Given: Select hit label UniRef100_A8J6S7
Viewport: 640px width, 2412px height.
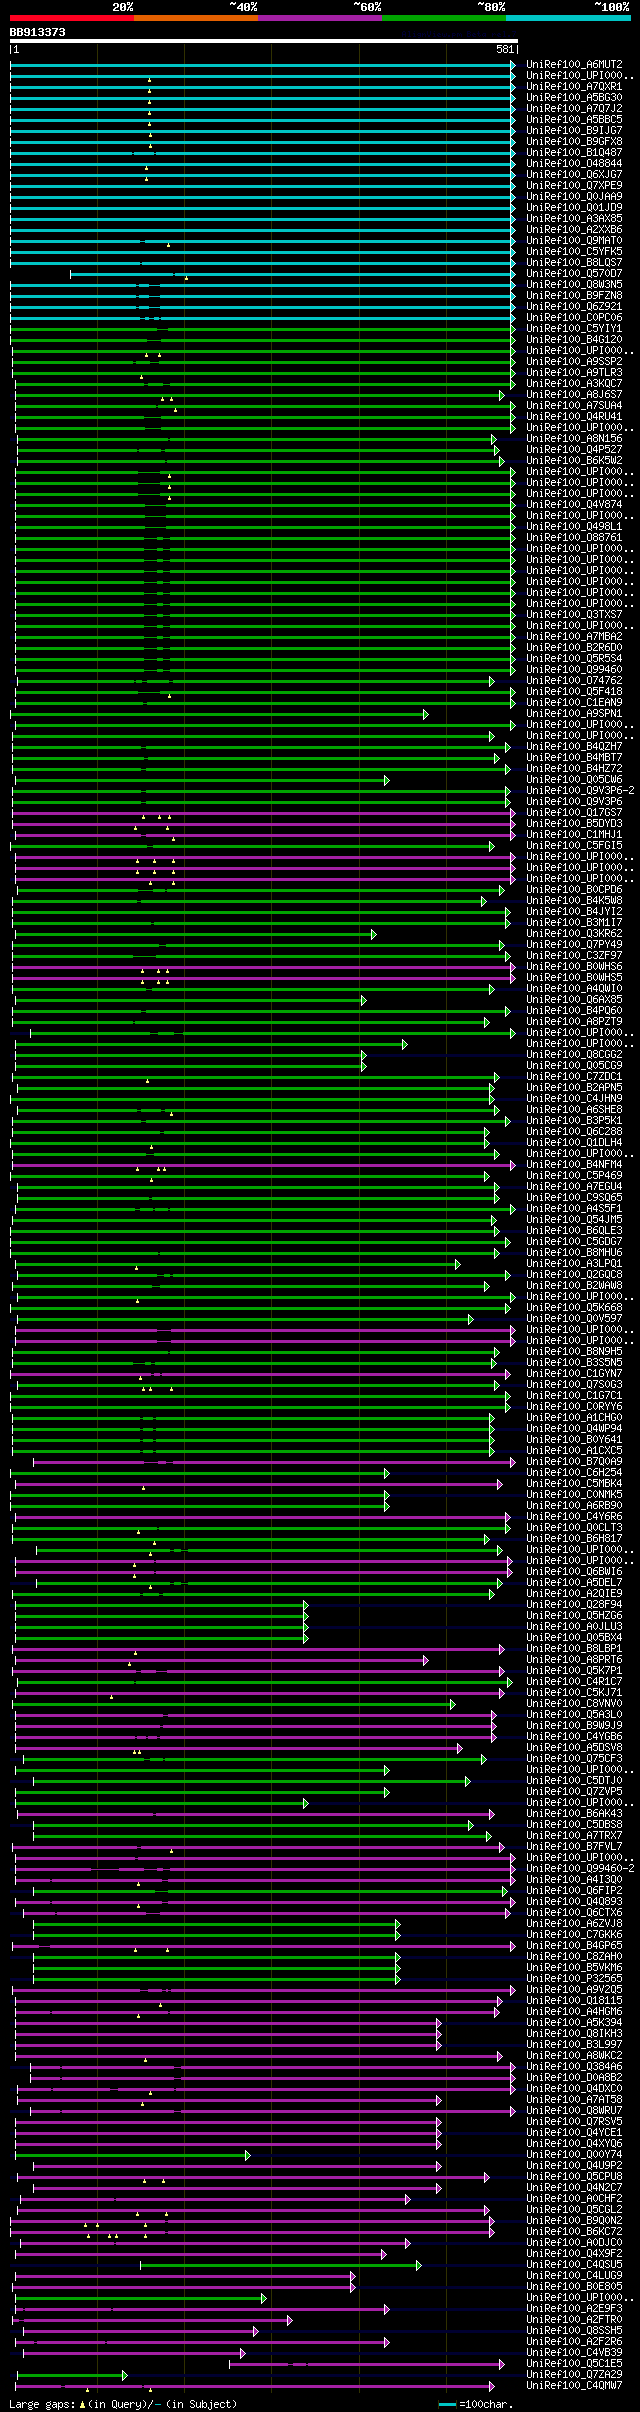Looking at the screenshot, I should pyautogui.click(x=574, y=395).
